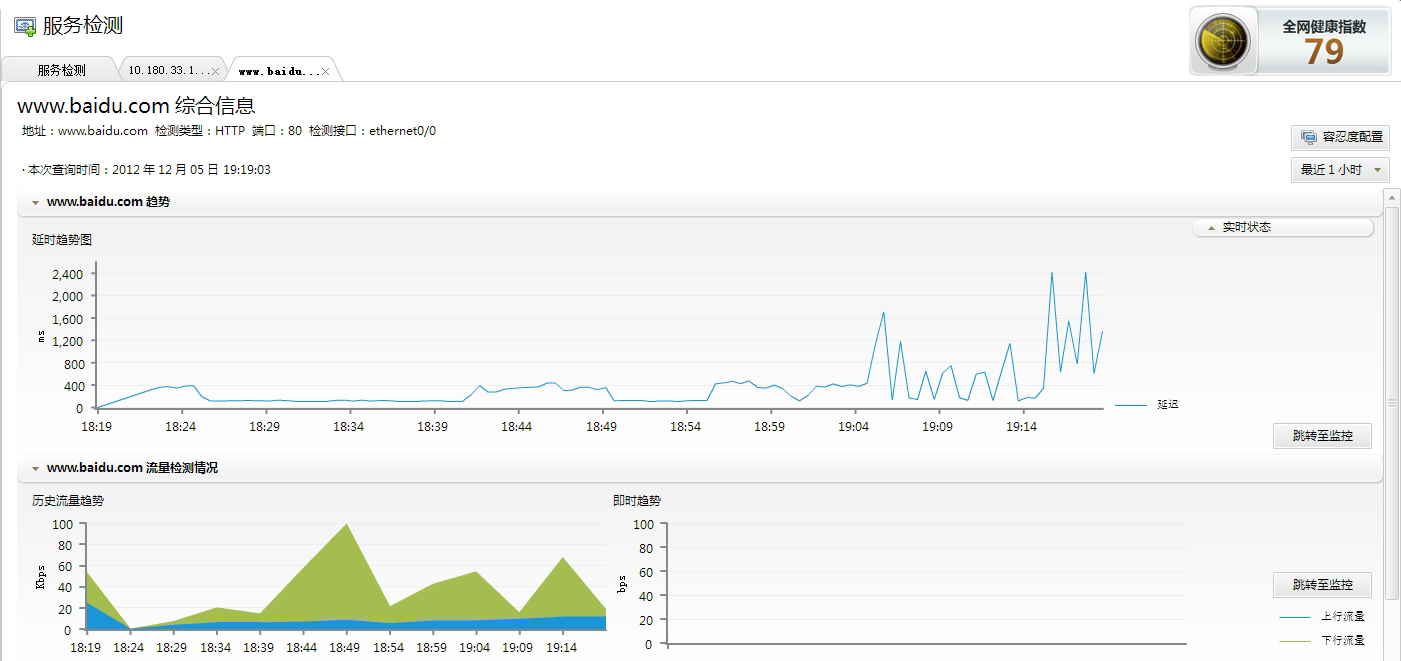The image size is (1401, 661).
Task: Click the 服务检测 page icon
Action: tap(24, 26)
